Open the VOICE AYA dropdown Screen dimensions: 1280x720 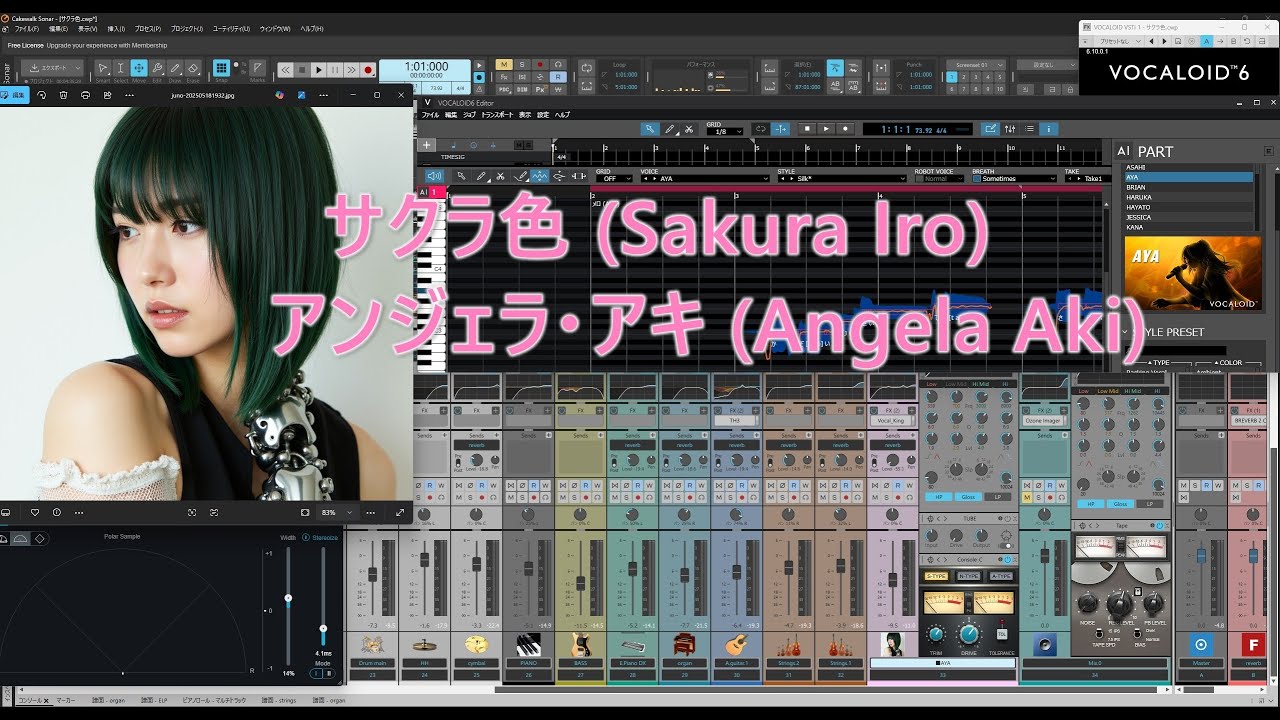(706, 178)
